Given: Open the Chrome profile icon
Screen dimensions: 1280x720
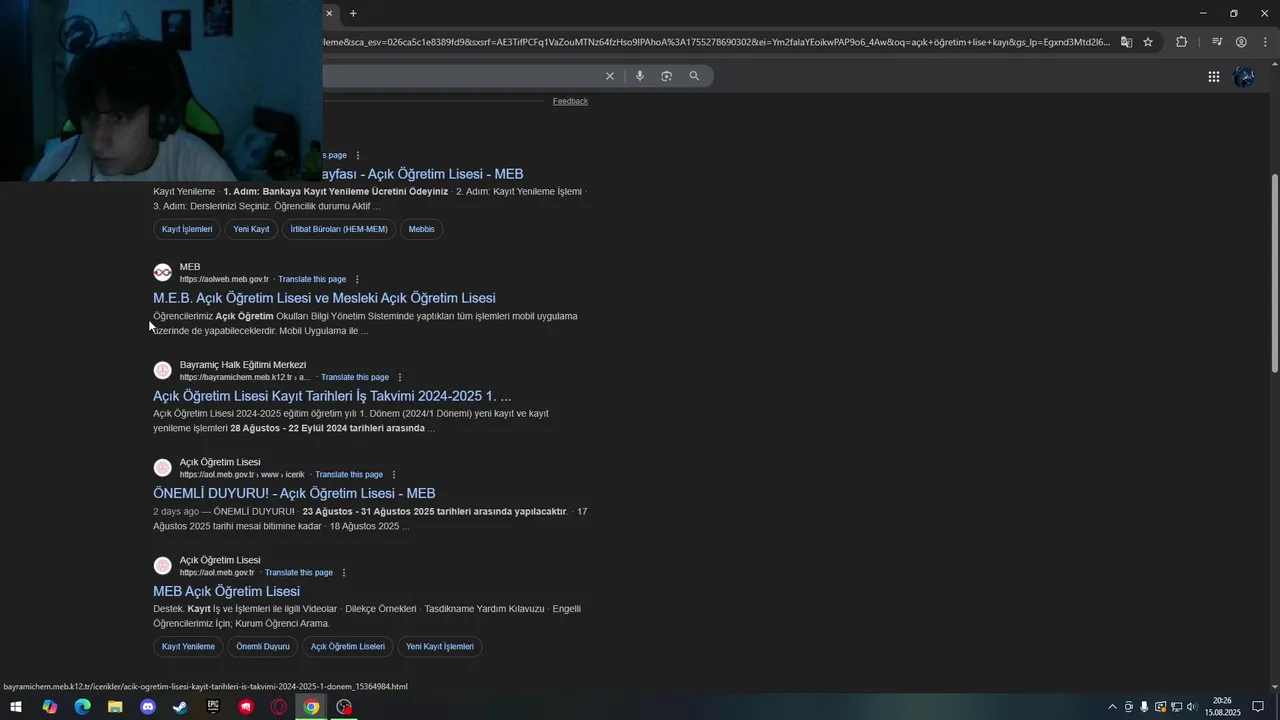Looking at the screenshot, I should 1241,42.
